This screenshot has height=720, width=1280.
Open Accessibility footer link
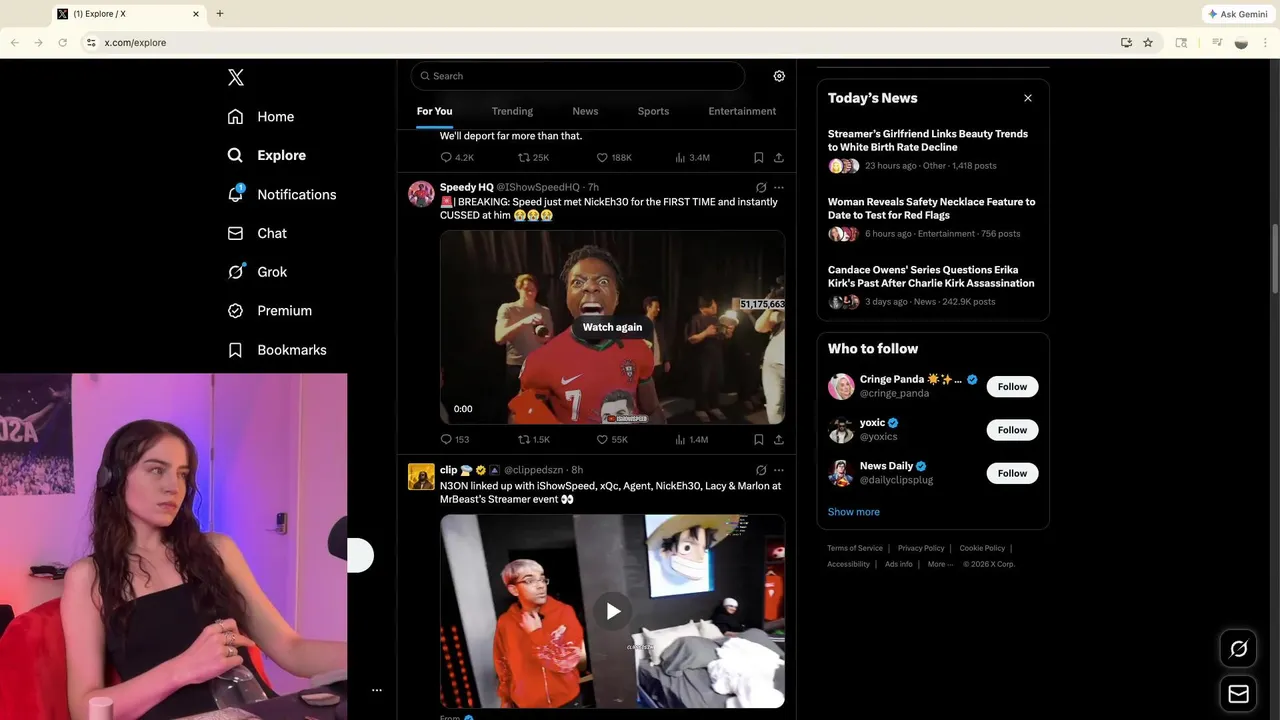tap(848, 564)
